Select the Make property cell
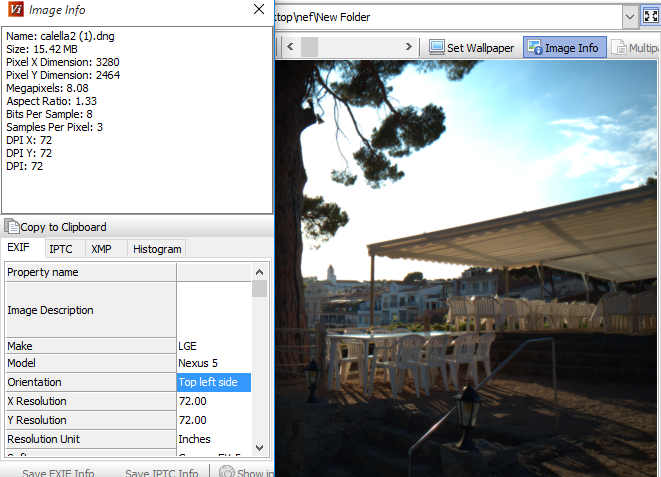The height and width of the screenshot is (477, 661). coord(91,346)
